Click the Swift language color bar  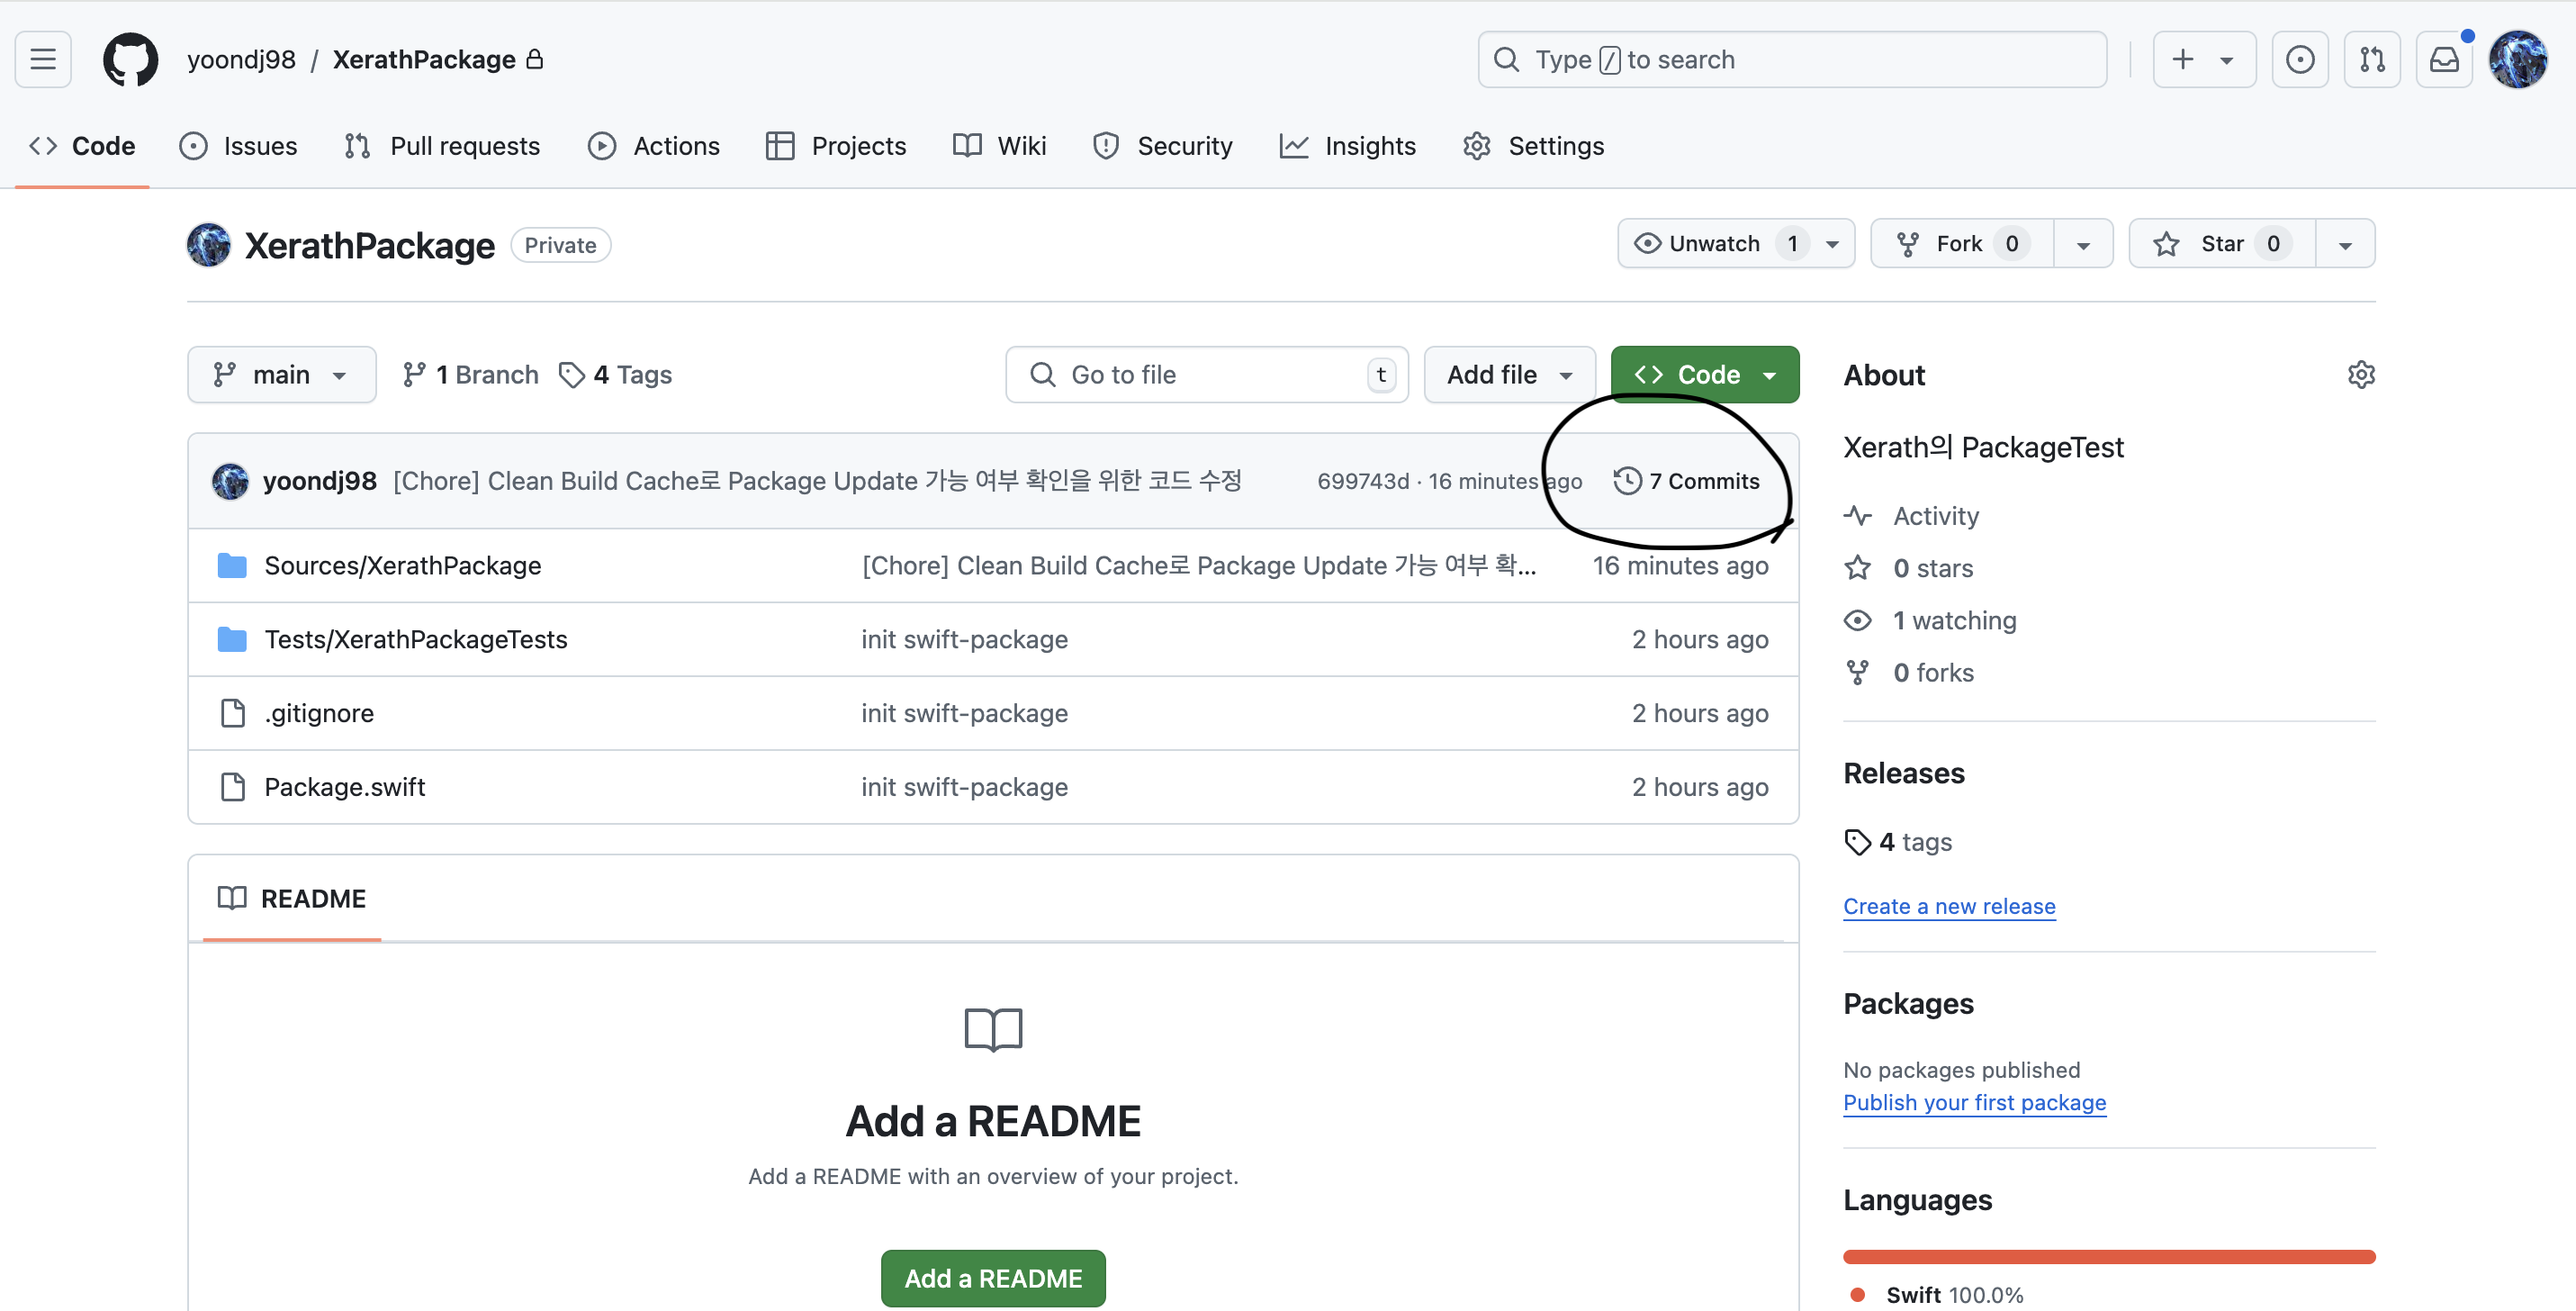2108,1256
